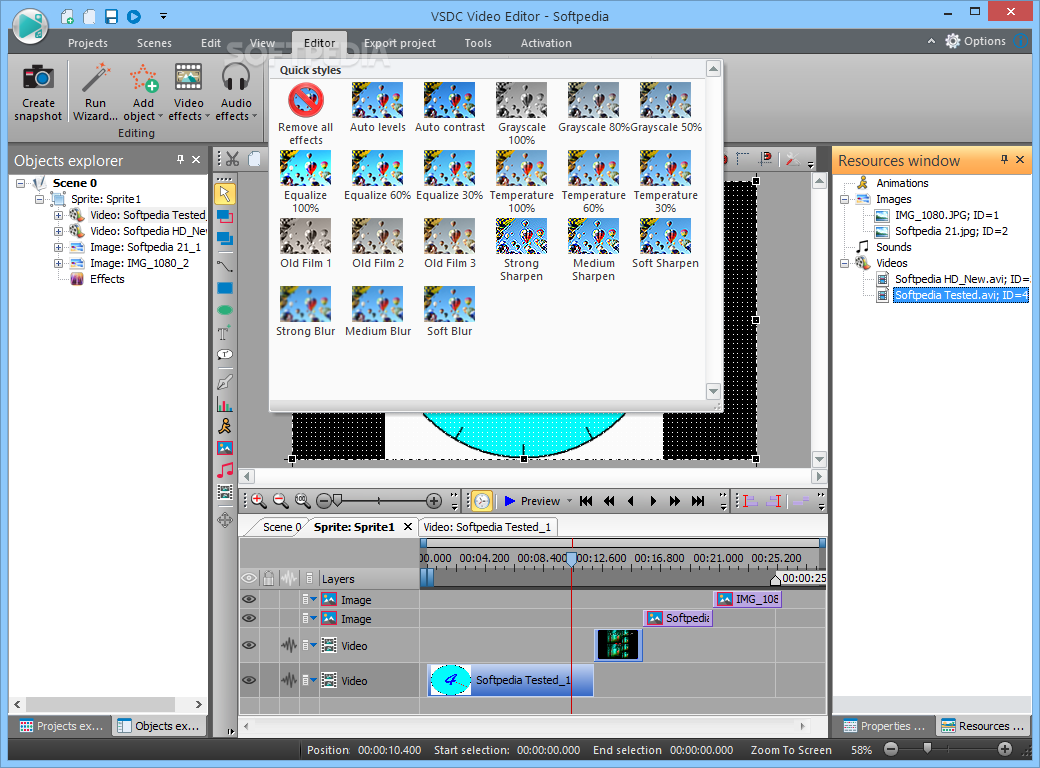The height and width of the screenshot is (768, 1040).
Task: Open the Export project tab
Action: pyautogui.click(x=400, y=43)
